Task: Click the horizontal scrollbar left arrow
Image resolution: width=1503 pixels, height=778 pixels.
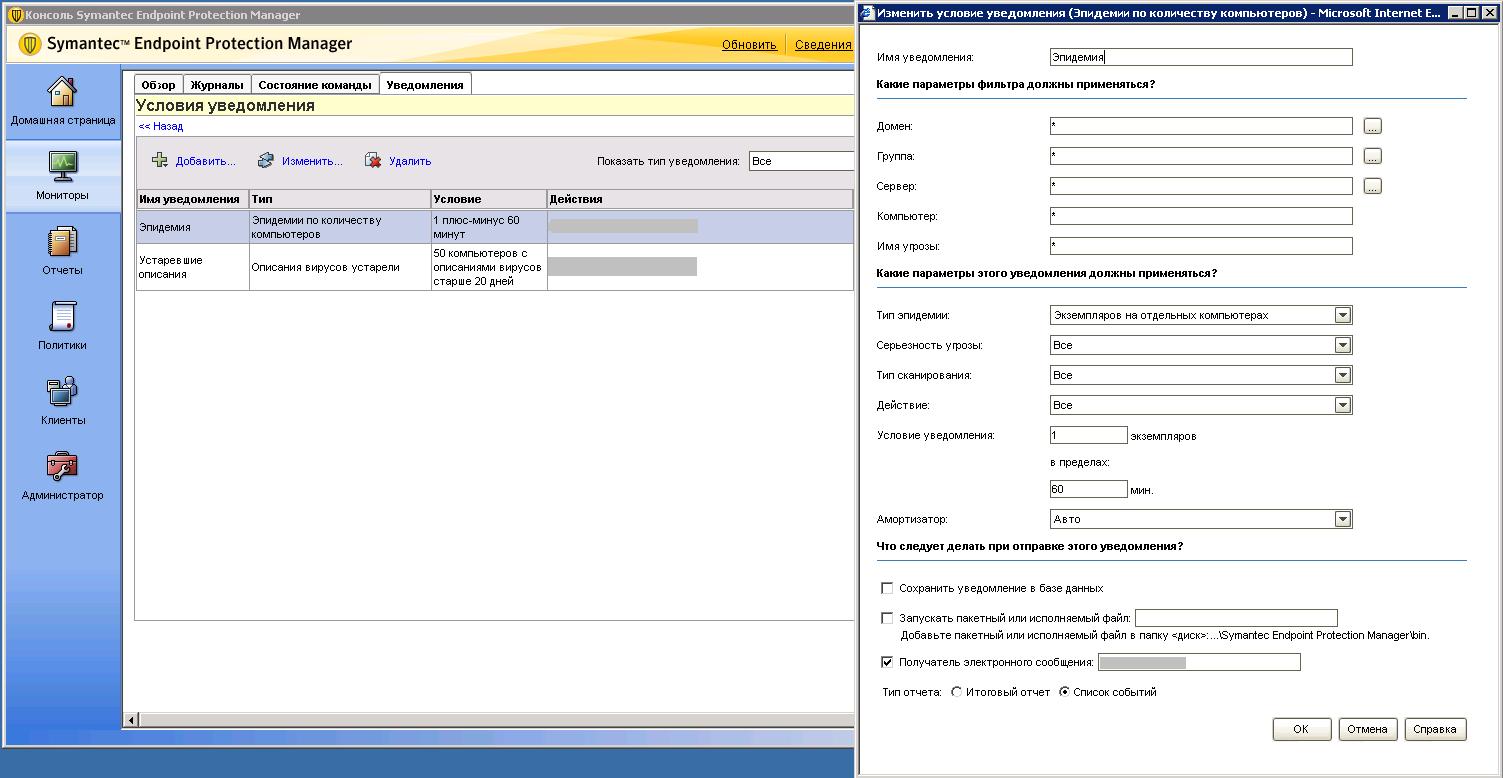Action: (x=130, y=720)
